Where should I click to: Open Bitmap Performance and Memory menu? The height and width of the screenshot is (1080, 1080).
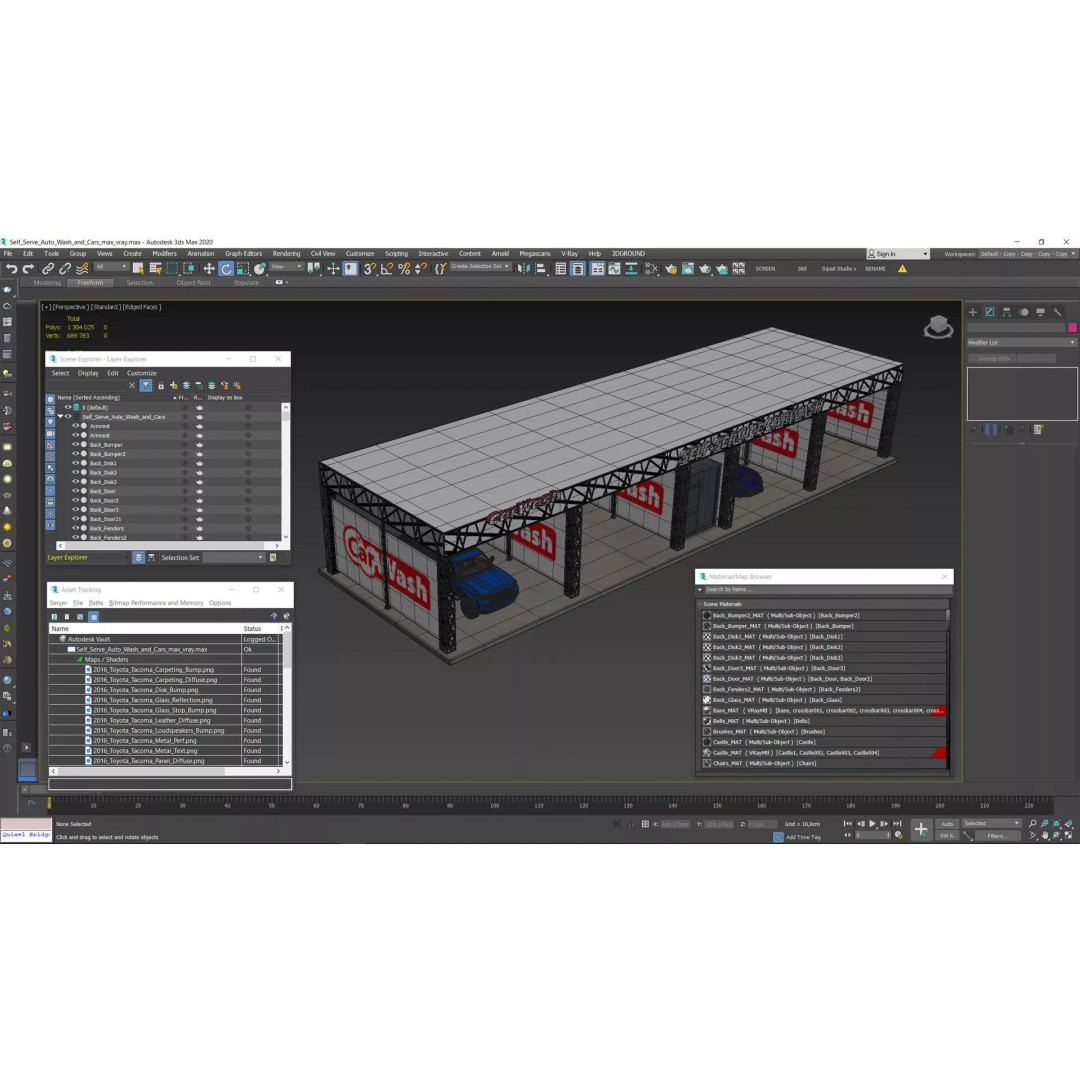point(156,603)
